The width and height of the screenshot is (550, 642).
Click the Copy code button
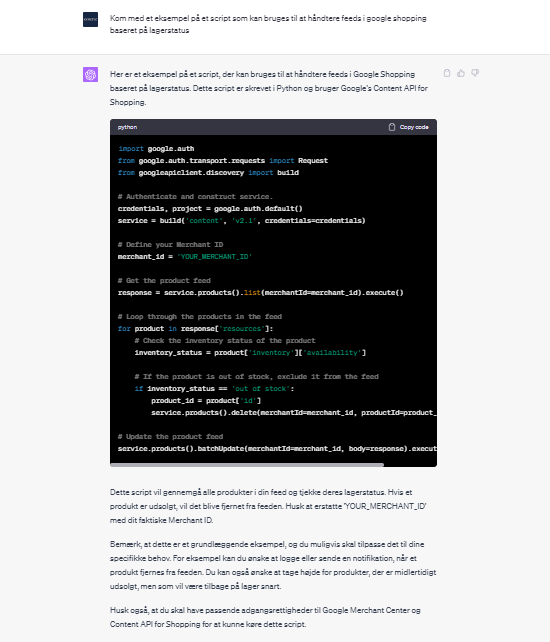[x=408, y=127]
